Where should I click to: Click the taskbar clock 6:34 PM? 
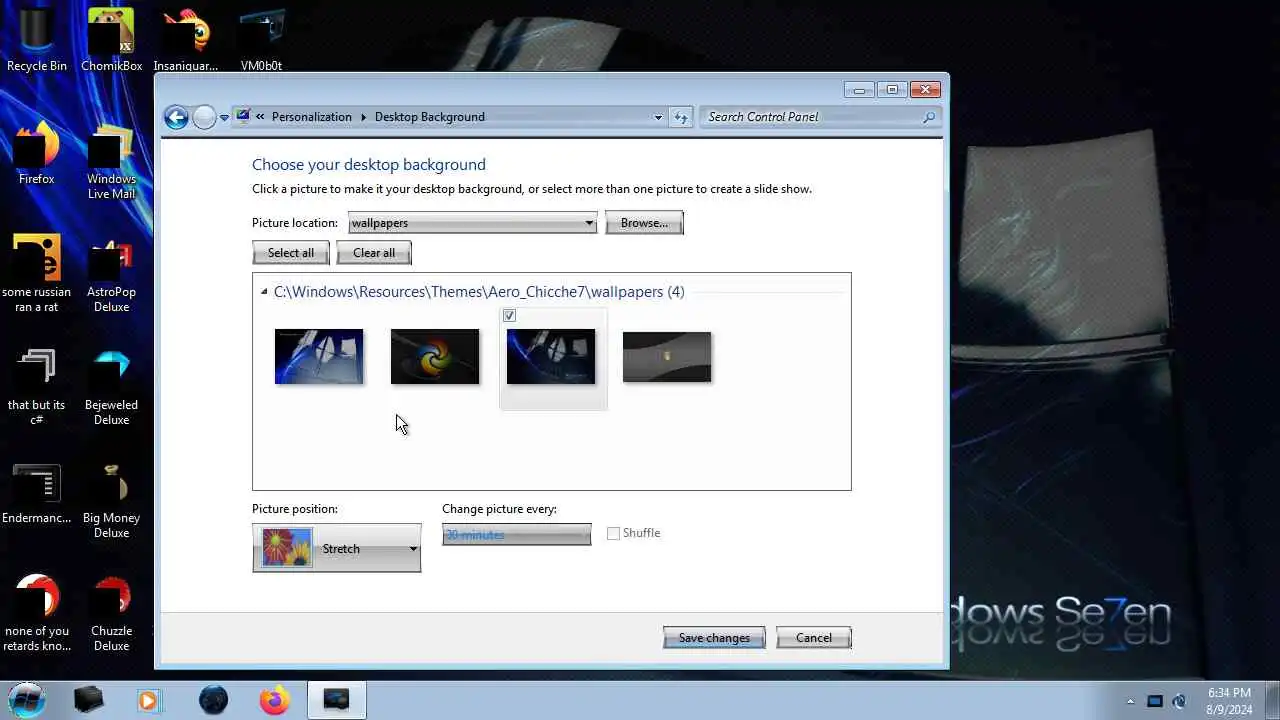tap(1229, 693)
